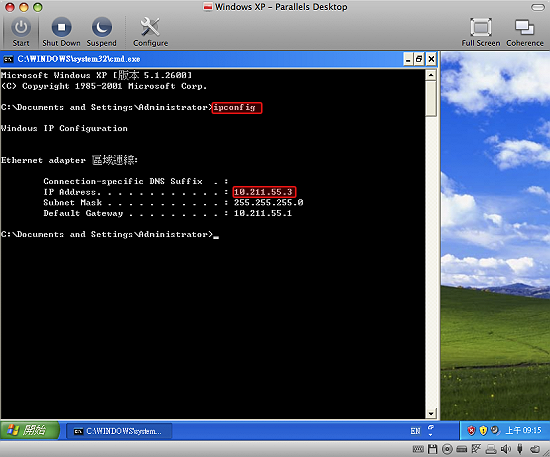Click the Parallels window resize grip
550x457 pixels.
tap(546, 453)
